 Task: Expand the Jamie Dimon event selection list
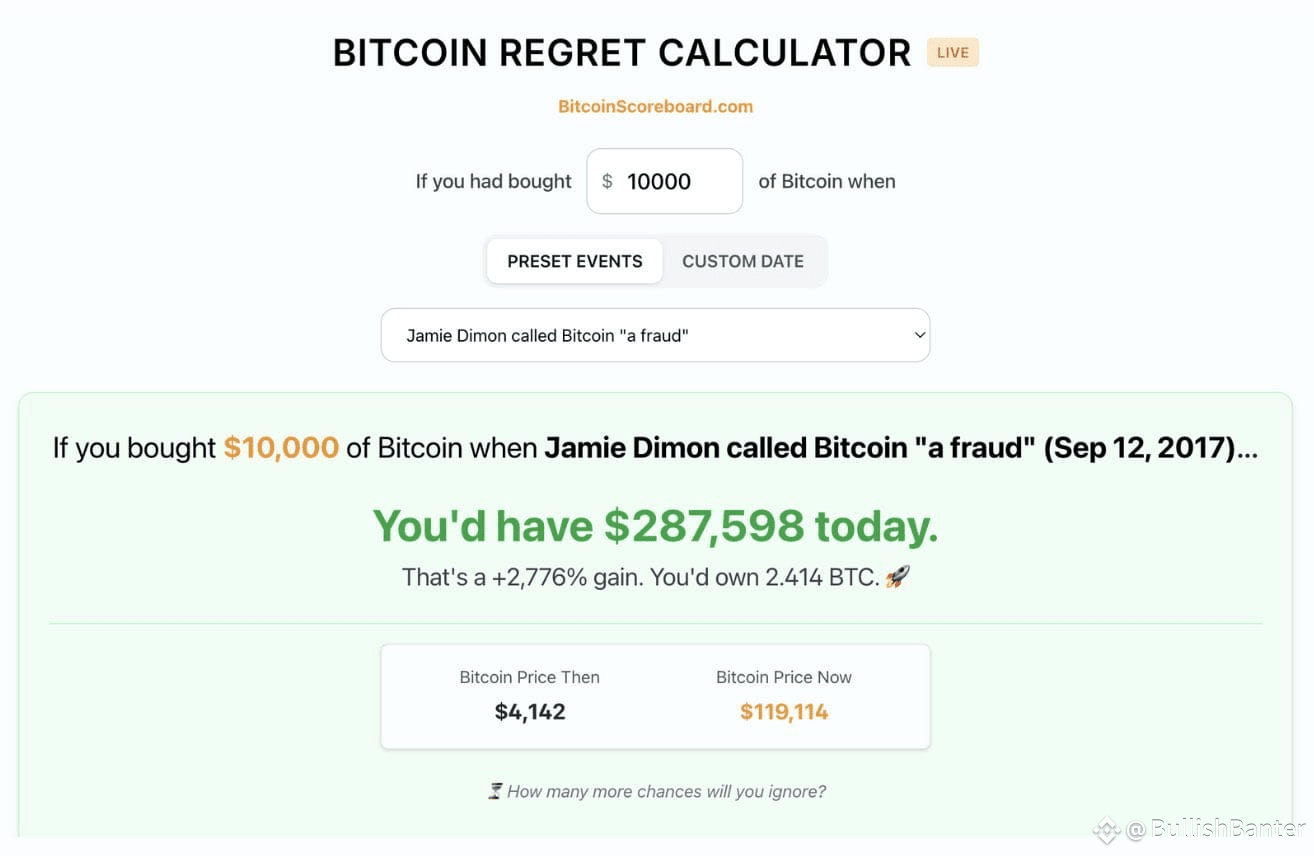point(656,335)
